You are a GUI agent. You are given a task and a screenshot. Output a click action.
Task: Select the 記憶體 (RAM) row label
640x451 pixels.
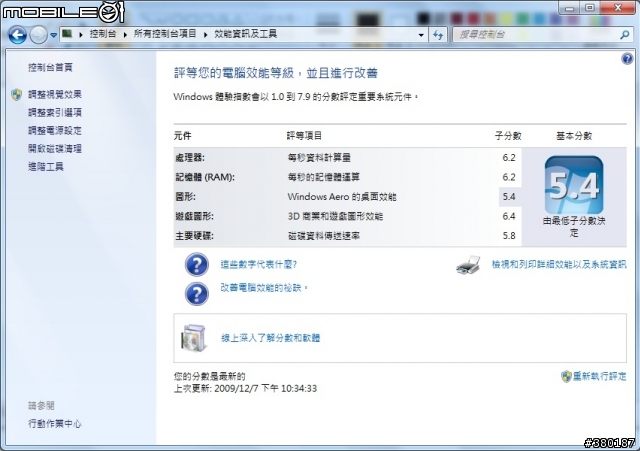(x=205, y=177)
